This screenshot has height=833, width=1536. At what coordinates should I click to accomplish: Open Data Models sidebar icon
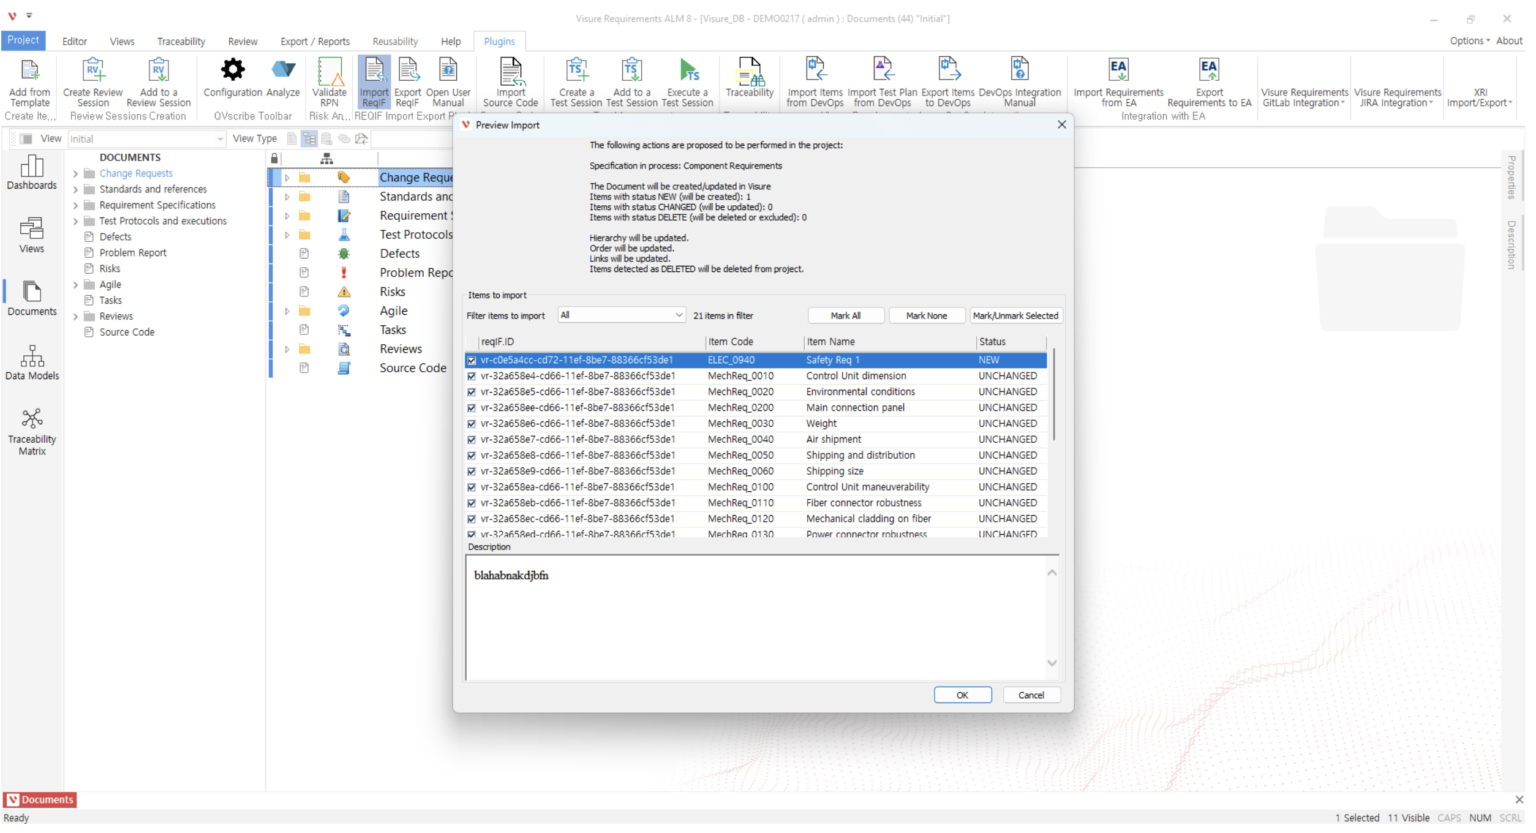(32, 363)
